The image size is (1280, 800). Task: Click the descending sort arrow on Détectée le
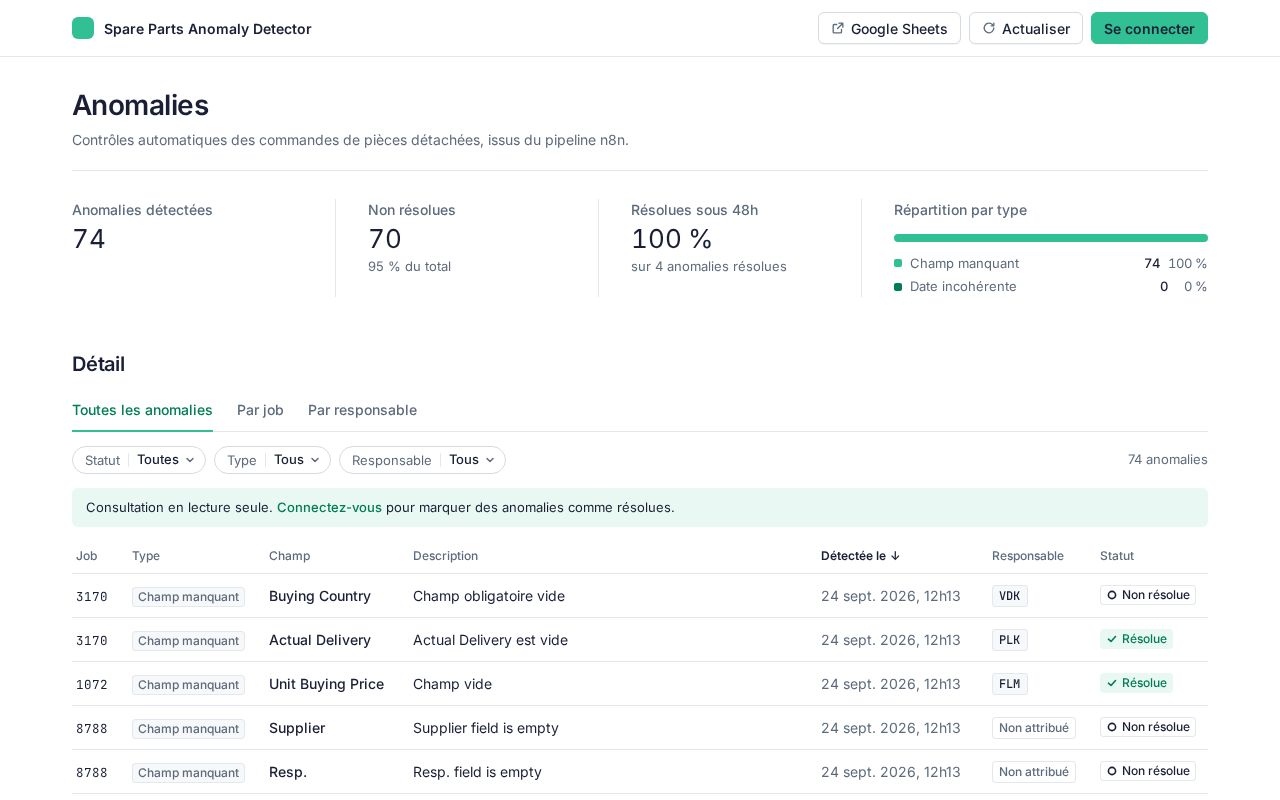(x=895, y=556)
